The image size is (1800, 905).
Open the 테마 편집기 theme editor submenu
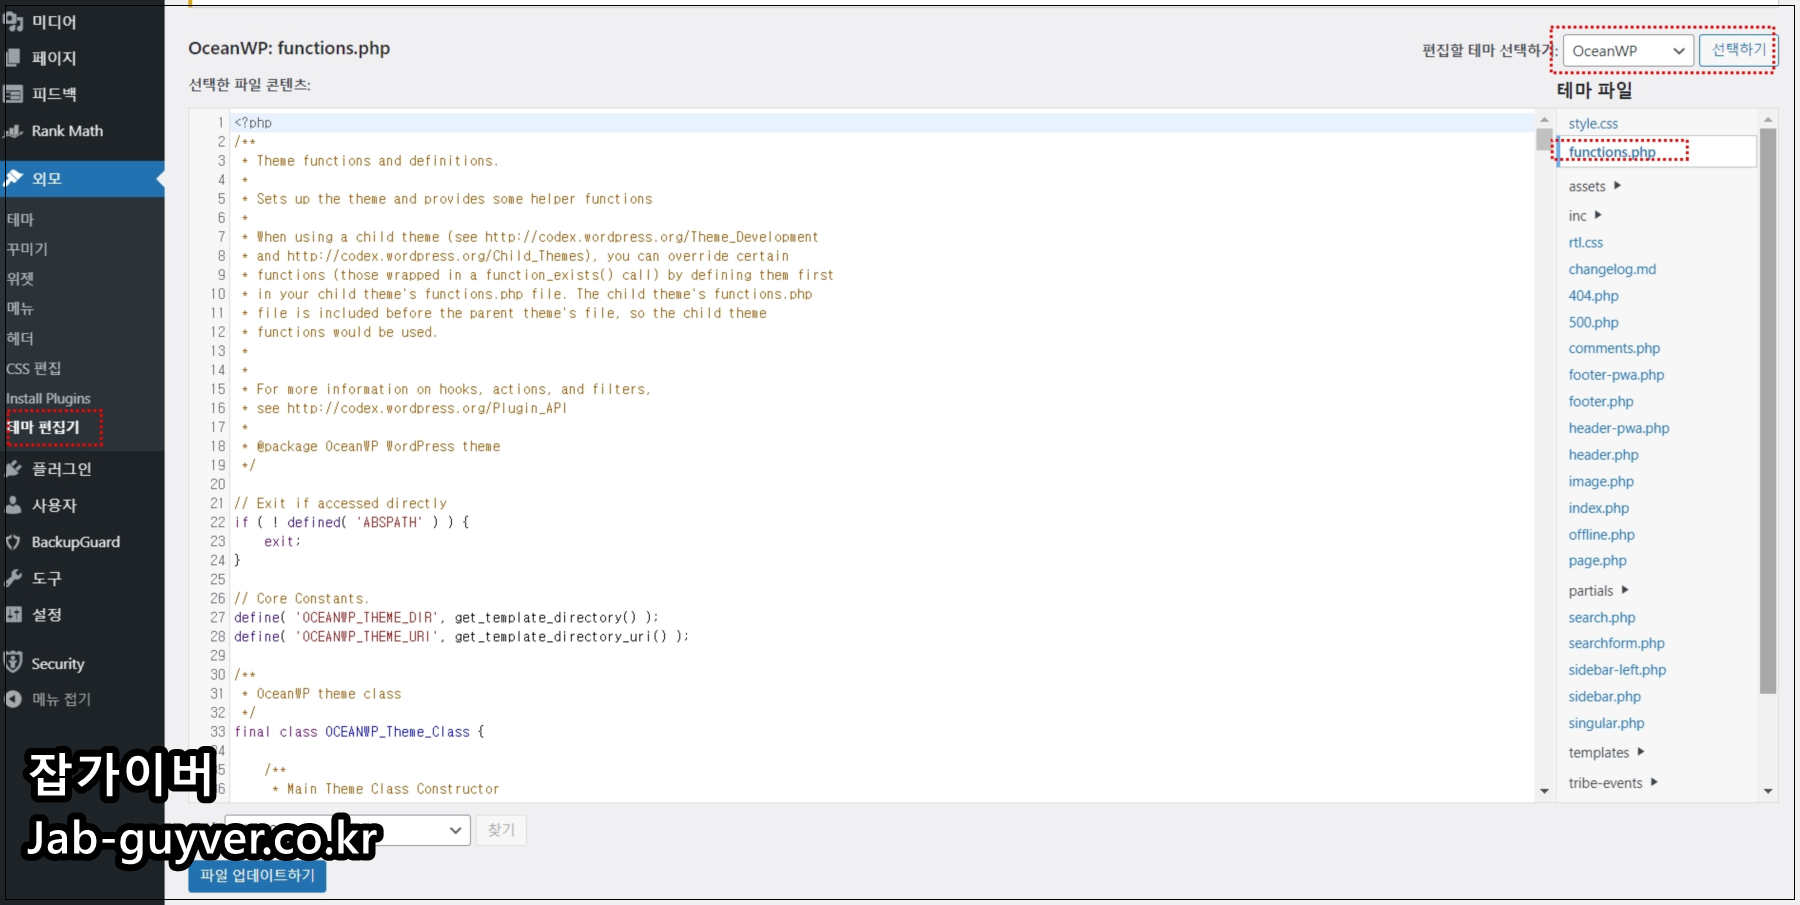point(43,427)
